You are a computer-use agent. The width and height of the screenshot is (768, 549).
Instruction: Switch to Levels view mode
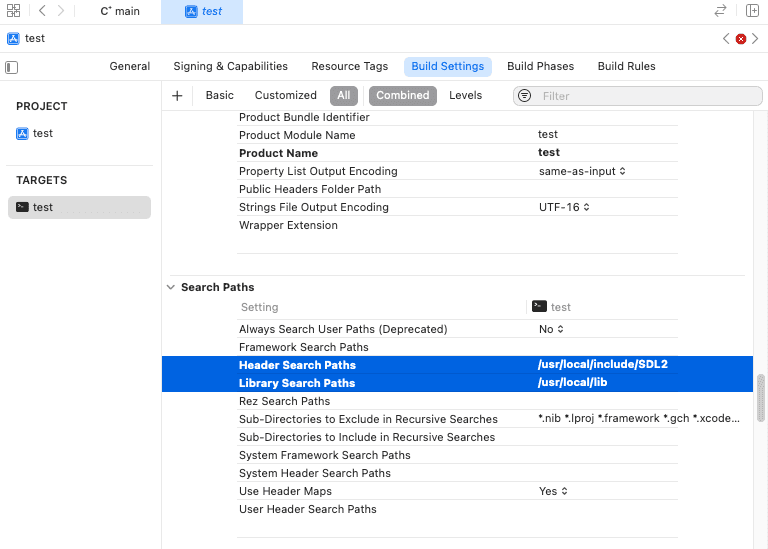(465, 96)
